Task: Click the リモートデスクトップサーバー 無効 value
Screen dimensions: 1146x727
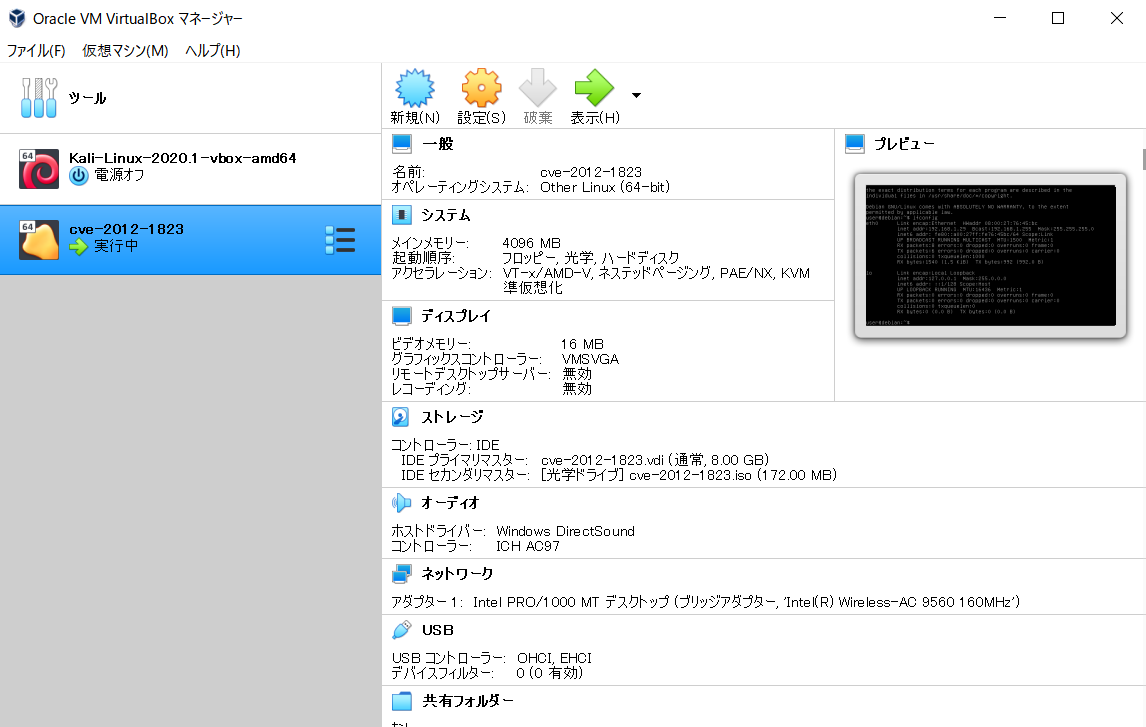Action: [x=577, y=373]
